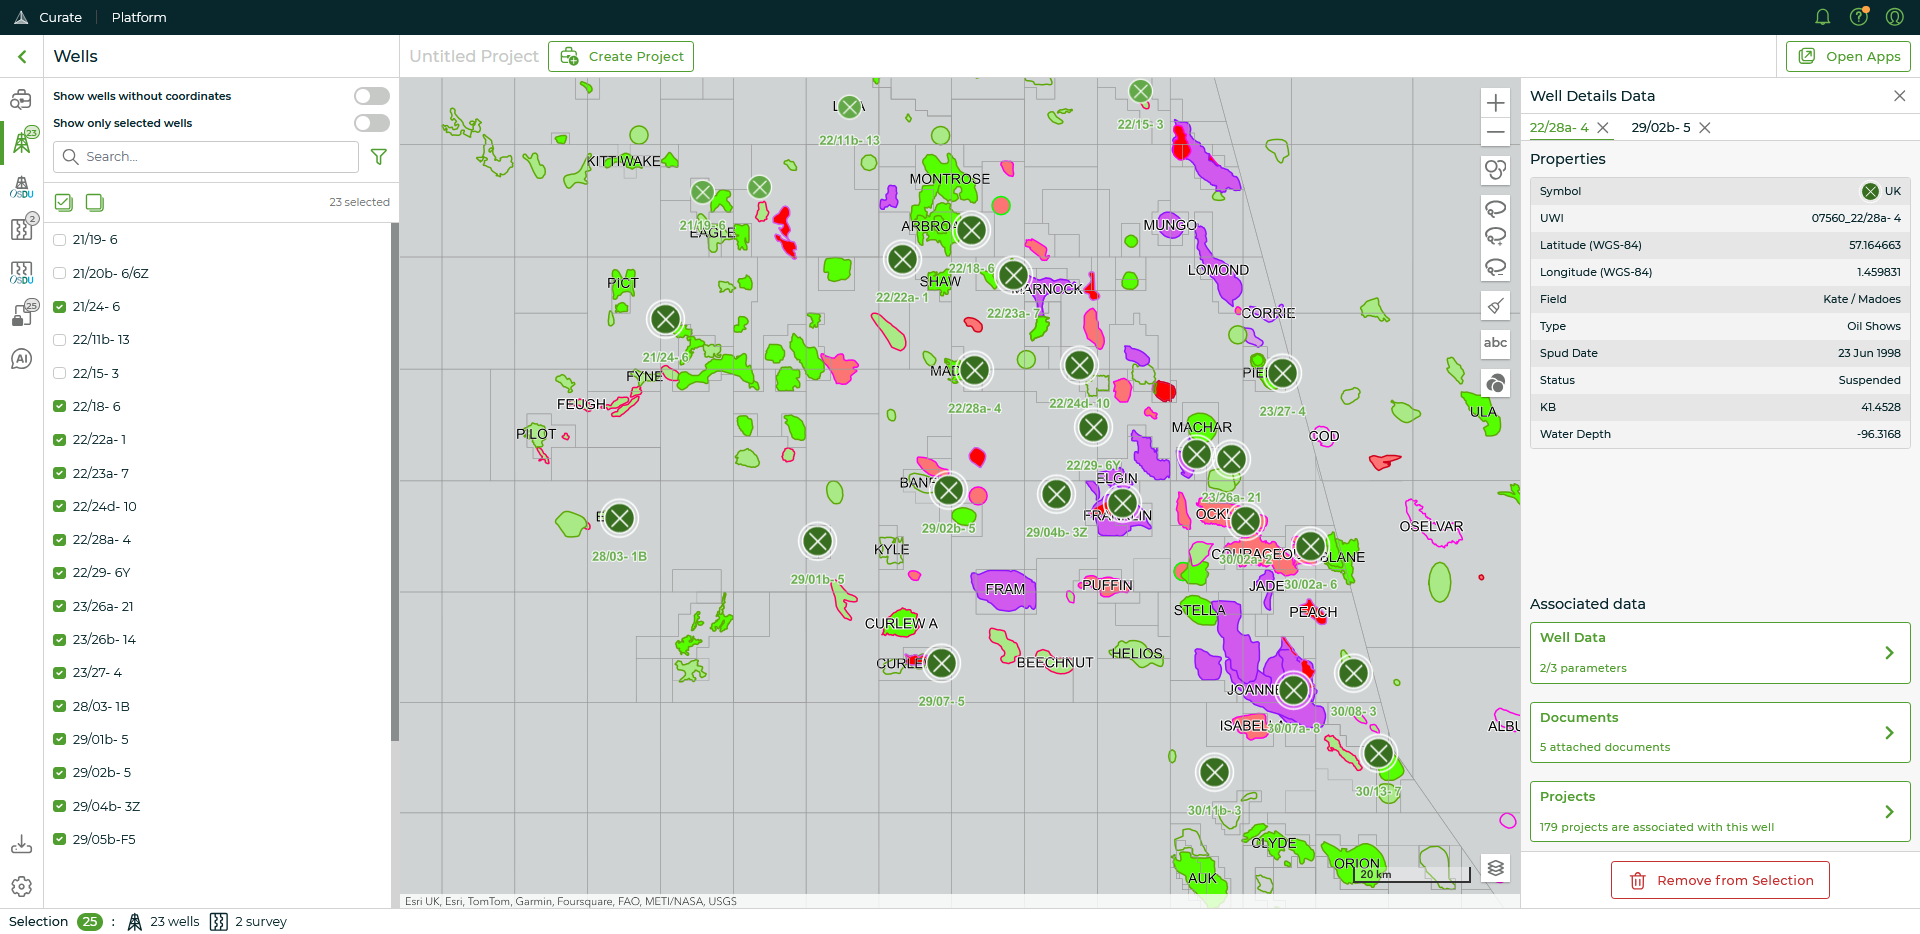Viewport: 1920px width, 934px height.
Task: Focus the wells Search field
Action: point(206,157)
